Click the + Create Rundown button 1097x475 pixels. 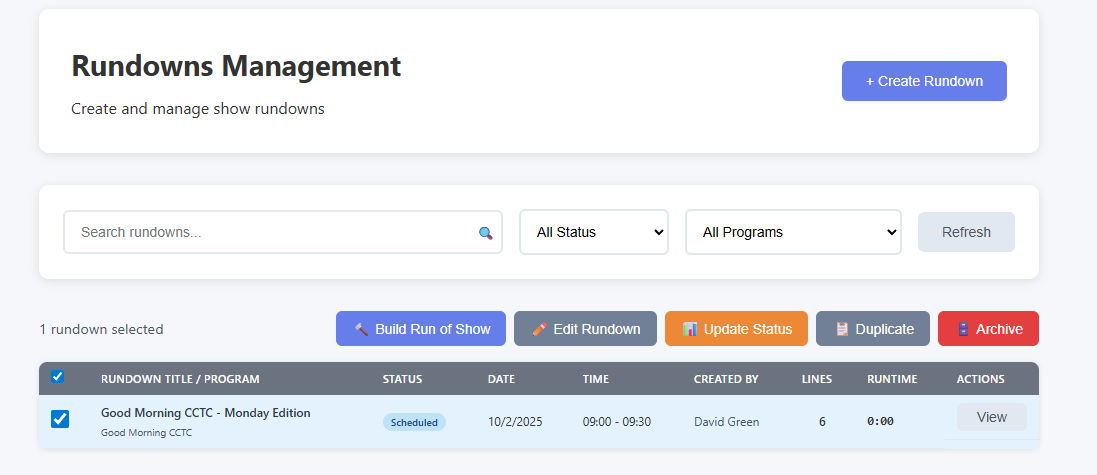click(x=924, y=81)
